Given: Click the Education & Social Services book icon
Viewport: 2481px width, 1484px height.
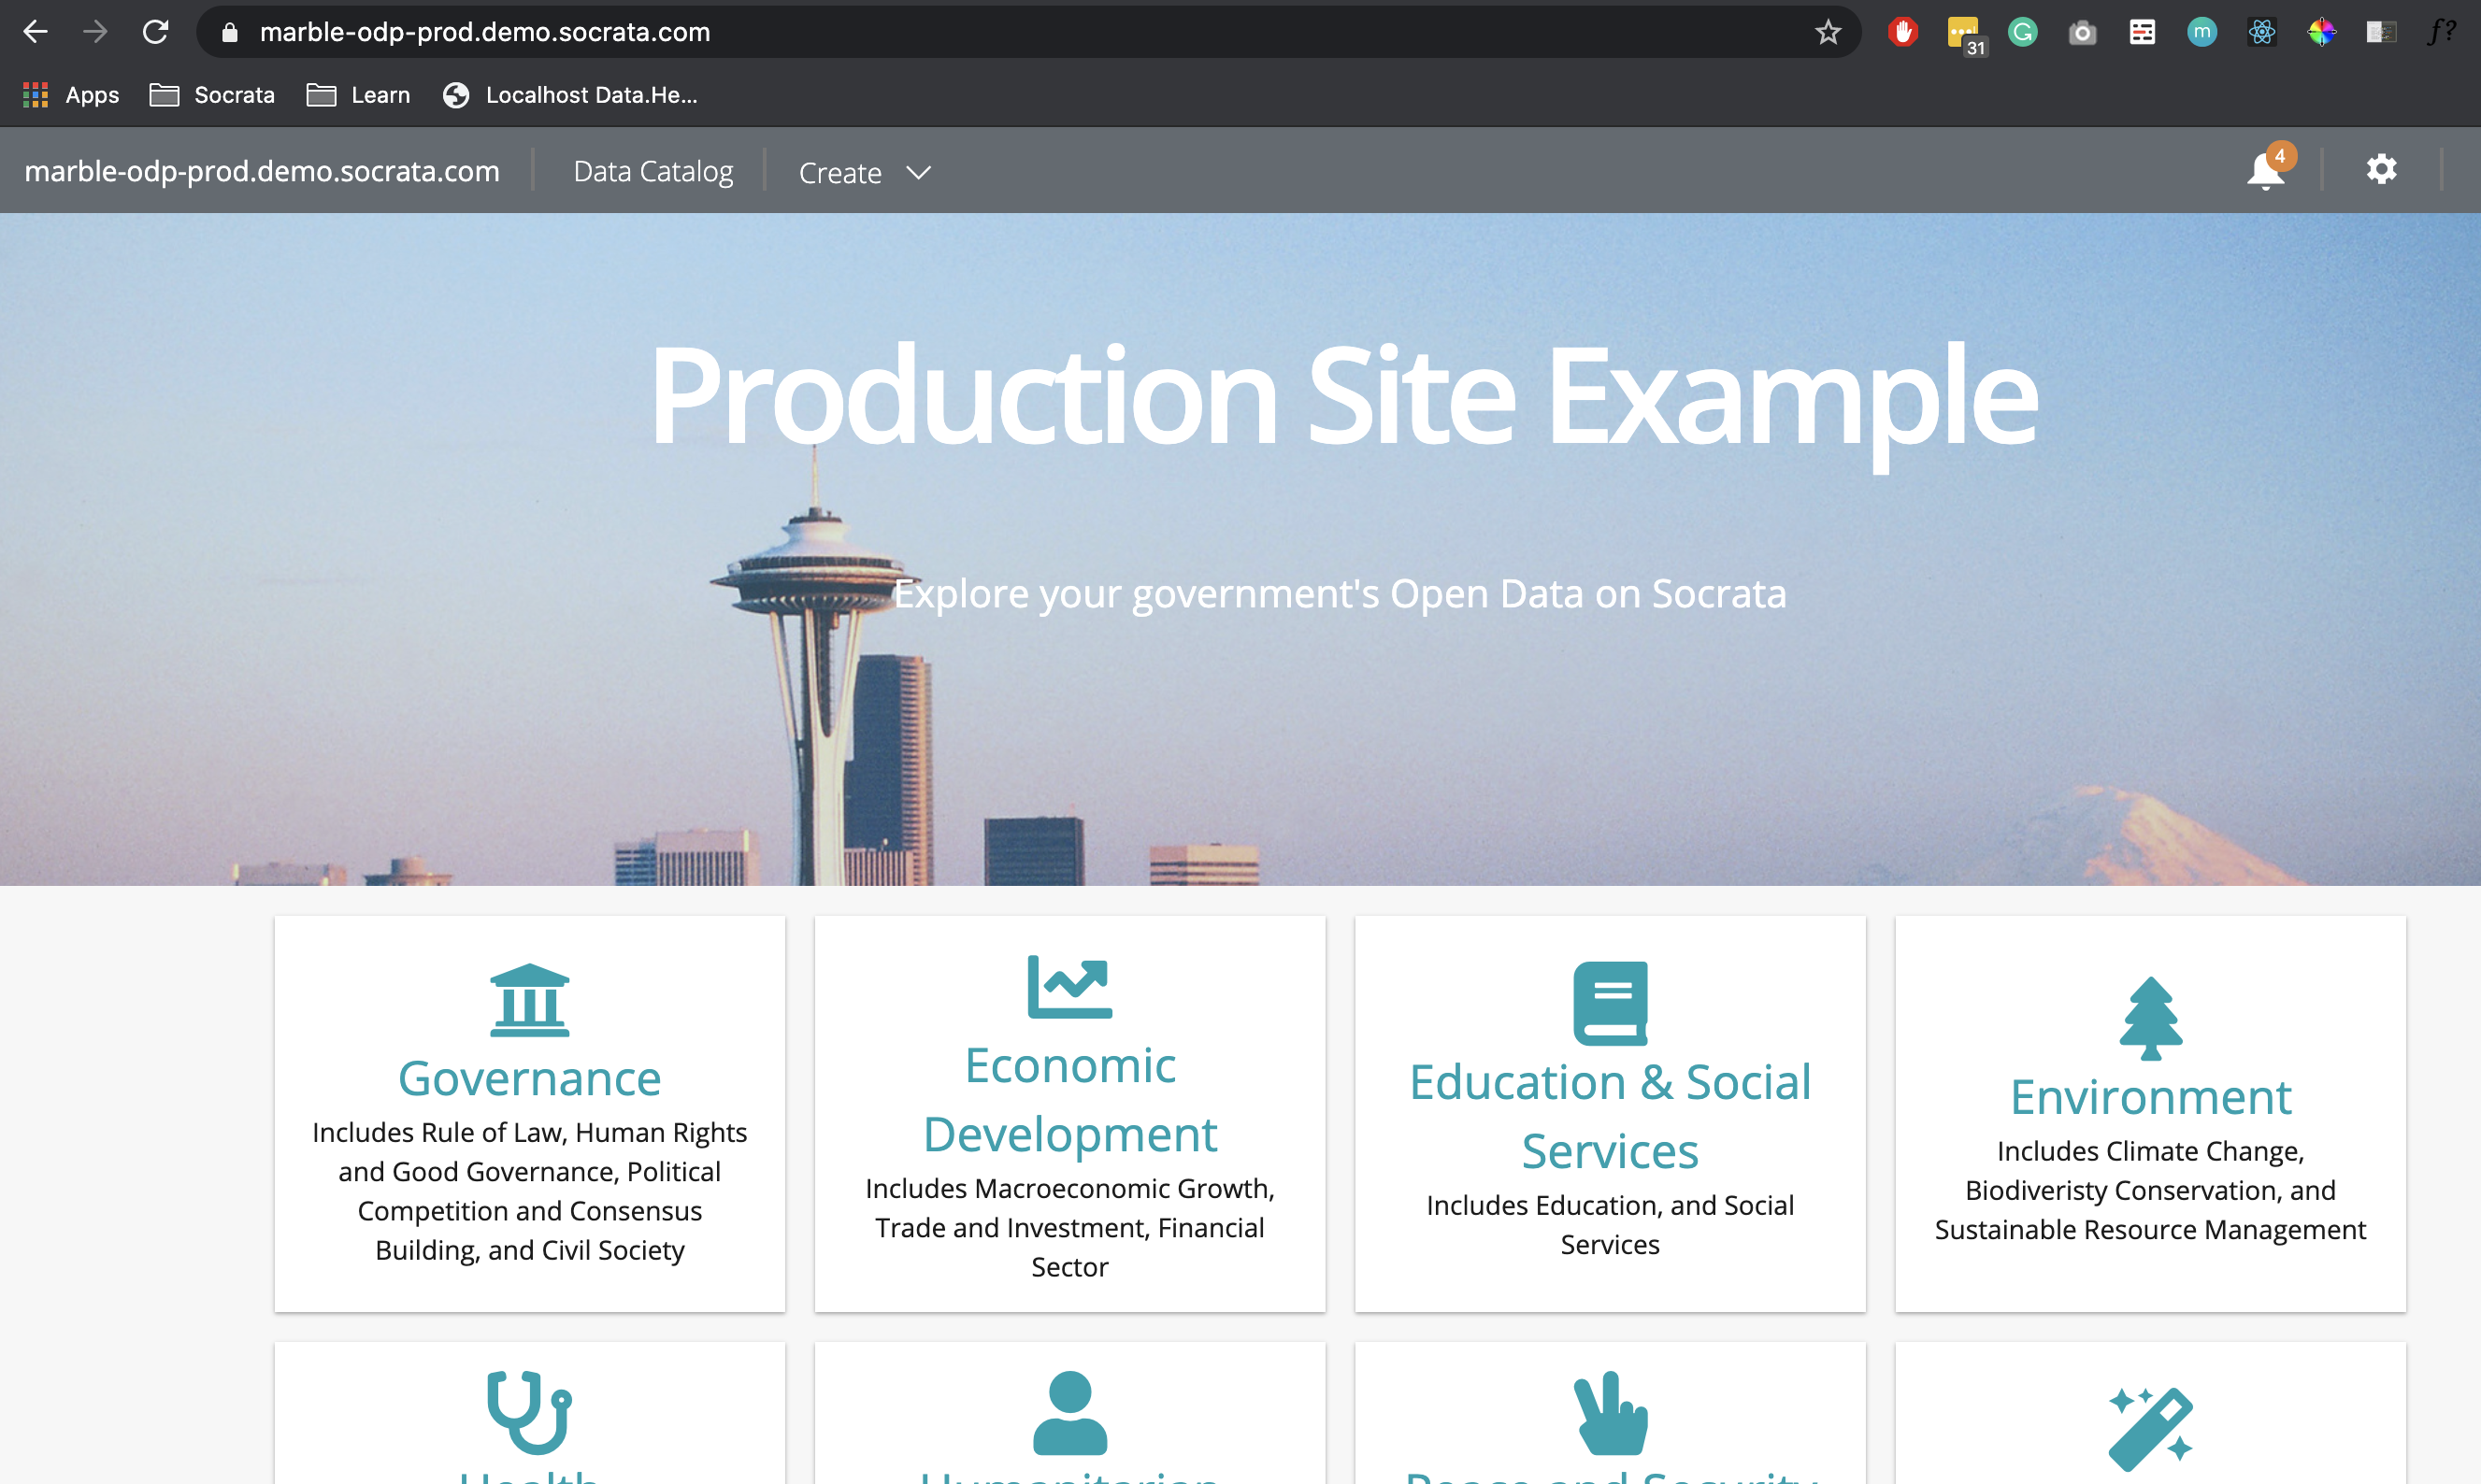Looking at the screenshot, I should coord(1610,1003).
